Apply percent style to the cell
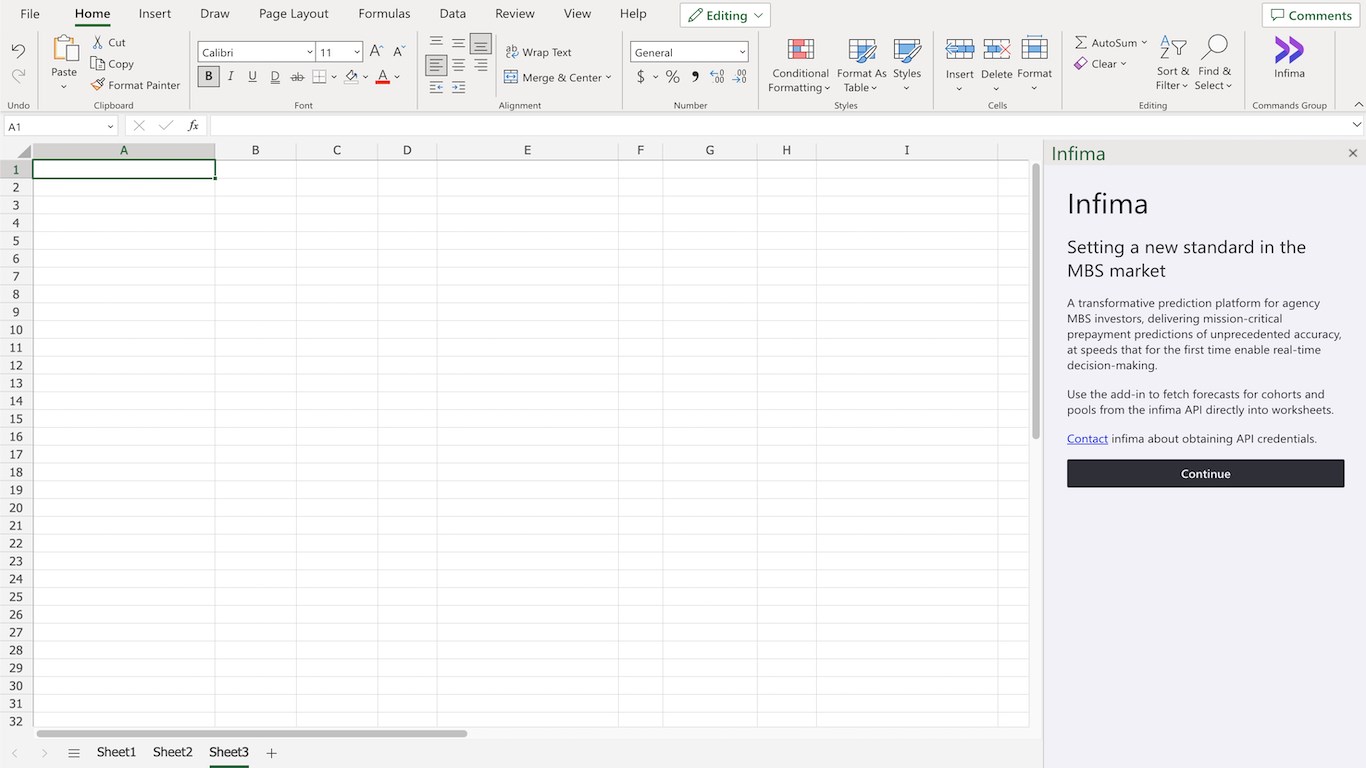1366x768 pixels. click(x=672, y=77)
